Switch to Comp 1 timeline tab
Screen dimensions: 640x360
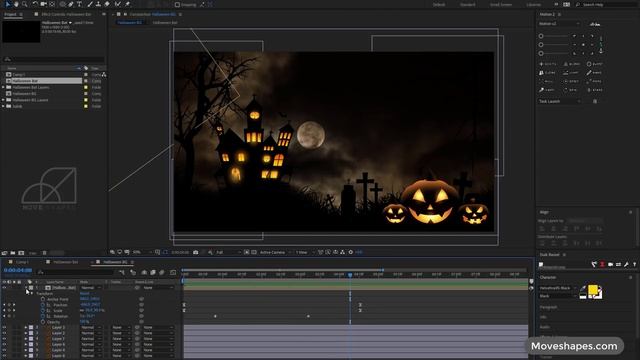click(x=22, y=262)
